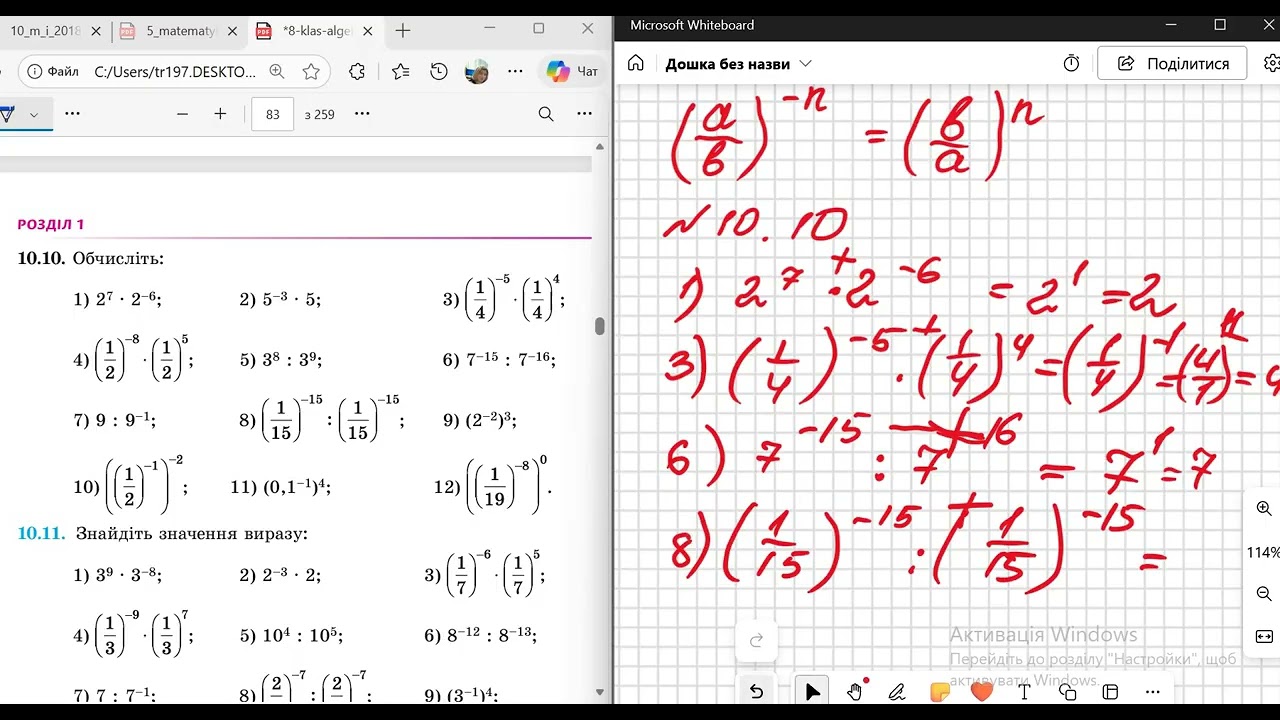Click exercise number 10.10 in the PDF
Image resolution: width=1280 pixels, height=720 pixels.
[41, 259]
